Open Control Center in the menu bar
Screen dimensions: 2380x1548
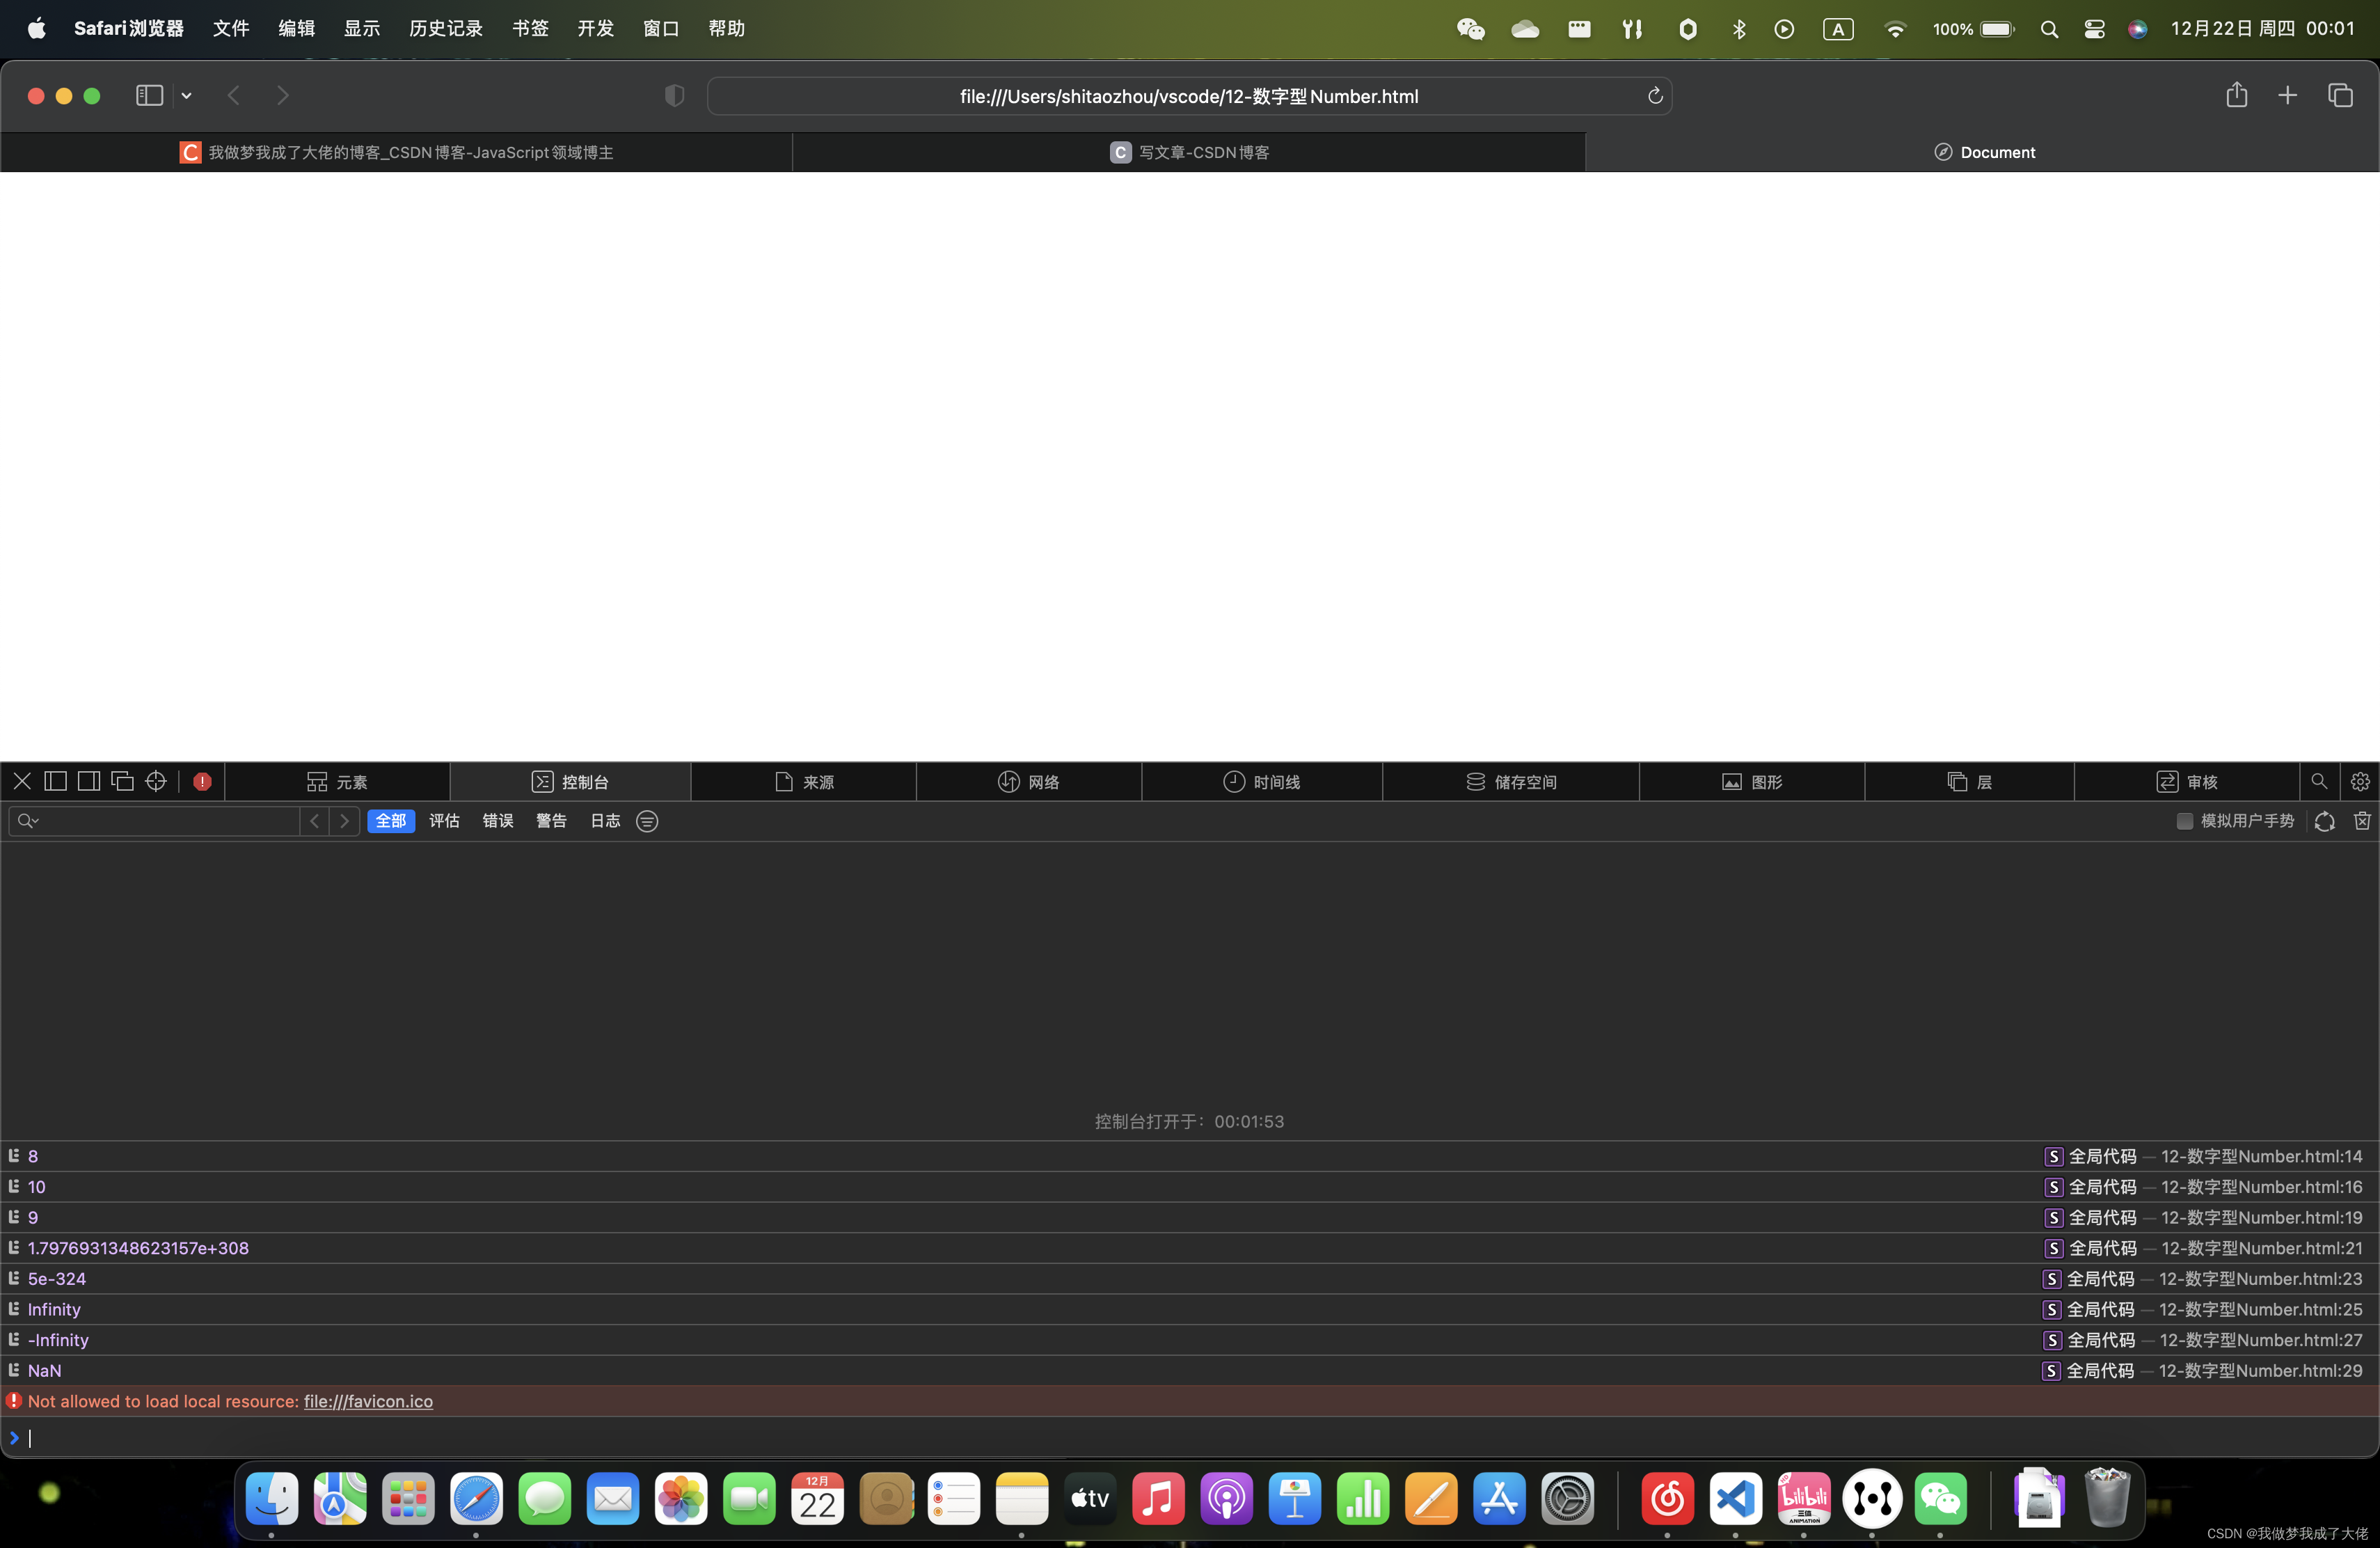[x=2094, y=29]
